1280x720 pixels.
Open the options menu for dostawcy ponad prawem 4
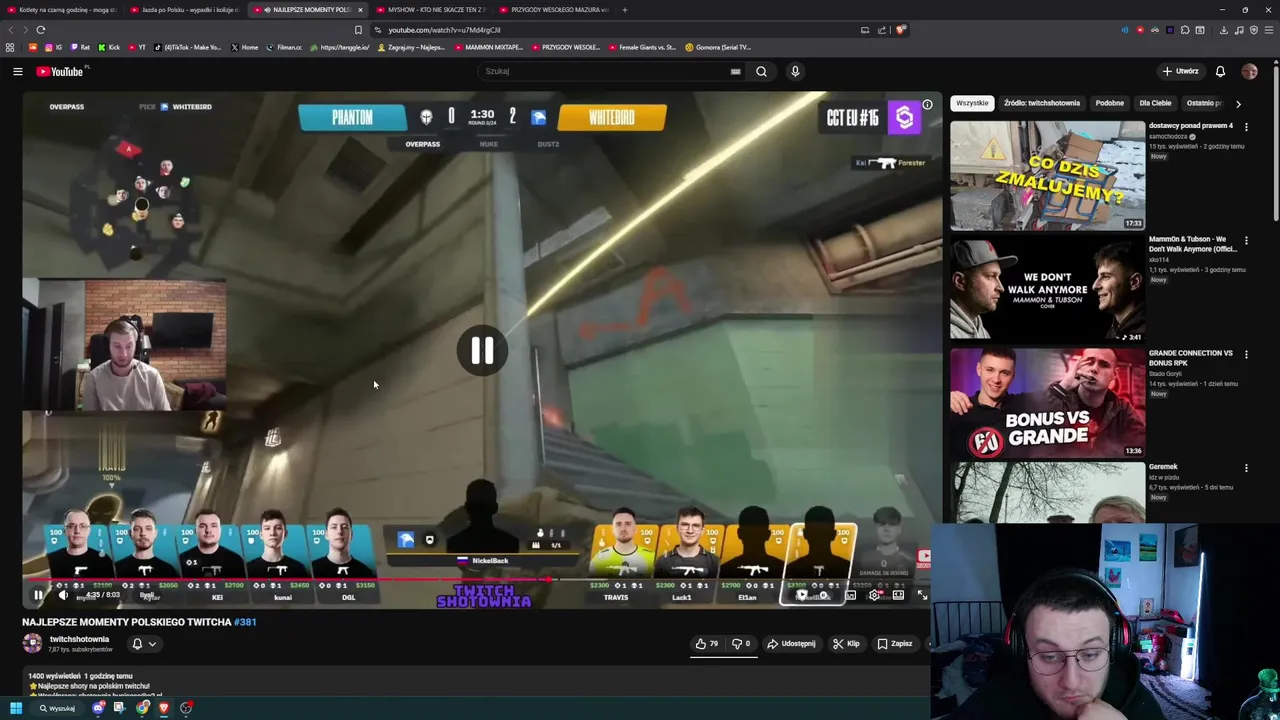[1246, 127]
